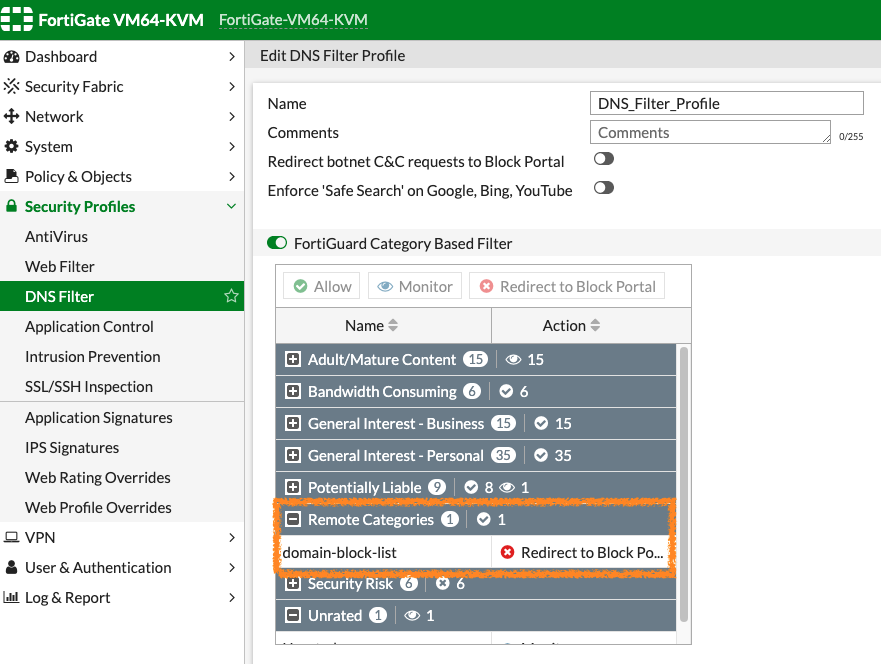This screenshot has width=881, height=664.
Task: Click Redirect to Block Po... action cell
Action: pos(583,553)
